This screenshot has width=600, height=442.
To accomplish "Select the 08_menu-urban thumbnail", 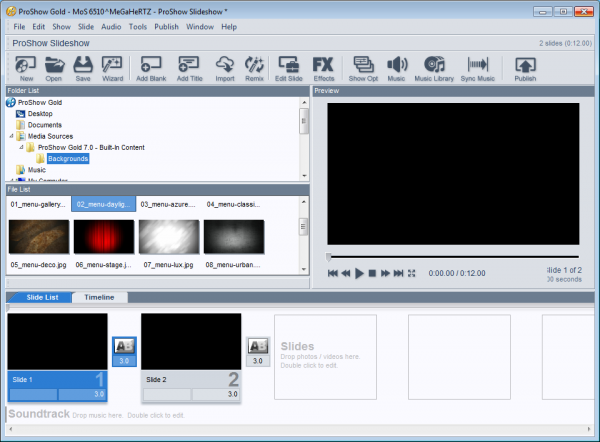I will coord(234,237).
